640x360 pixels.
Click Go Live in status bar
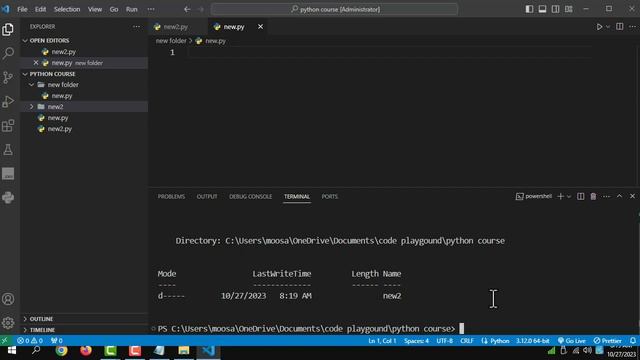click(572, 340)
